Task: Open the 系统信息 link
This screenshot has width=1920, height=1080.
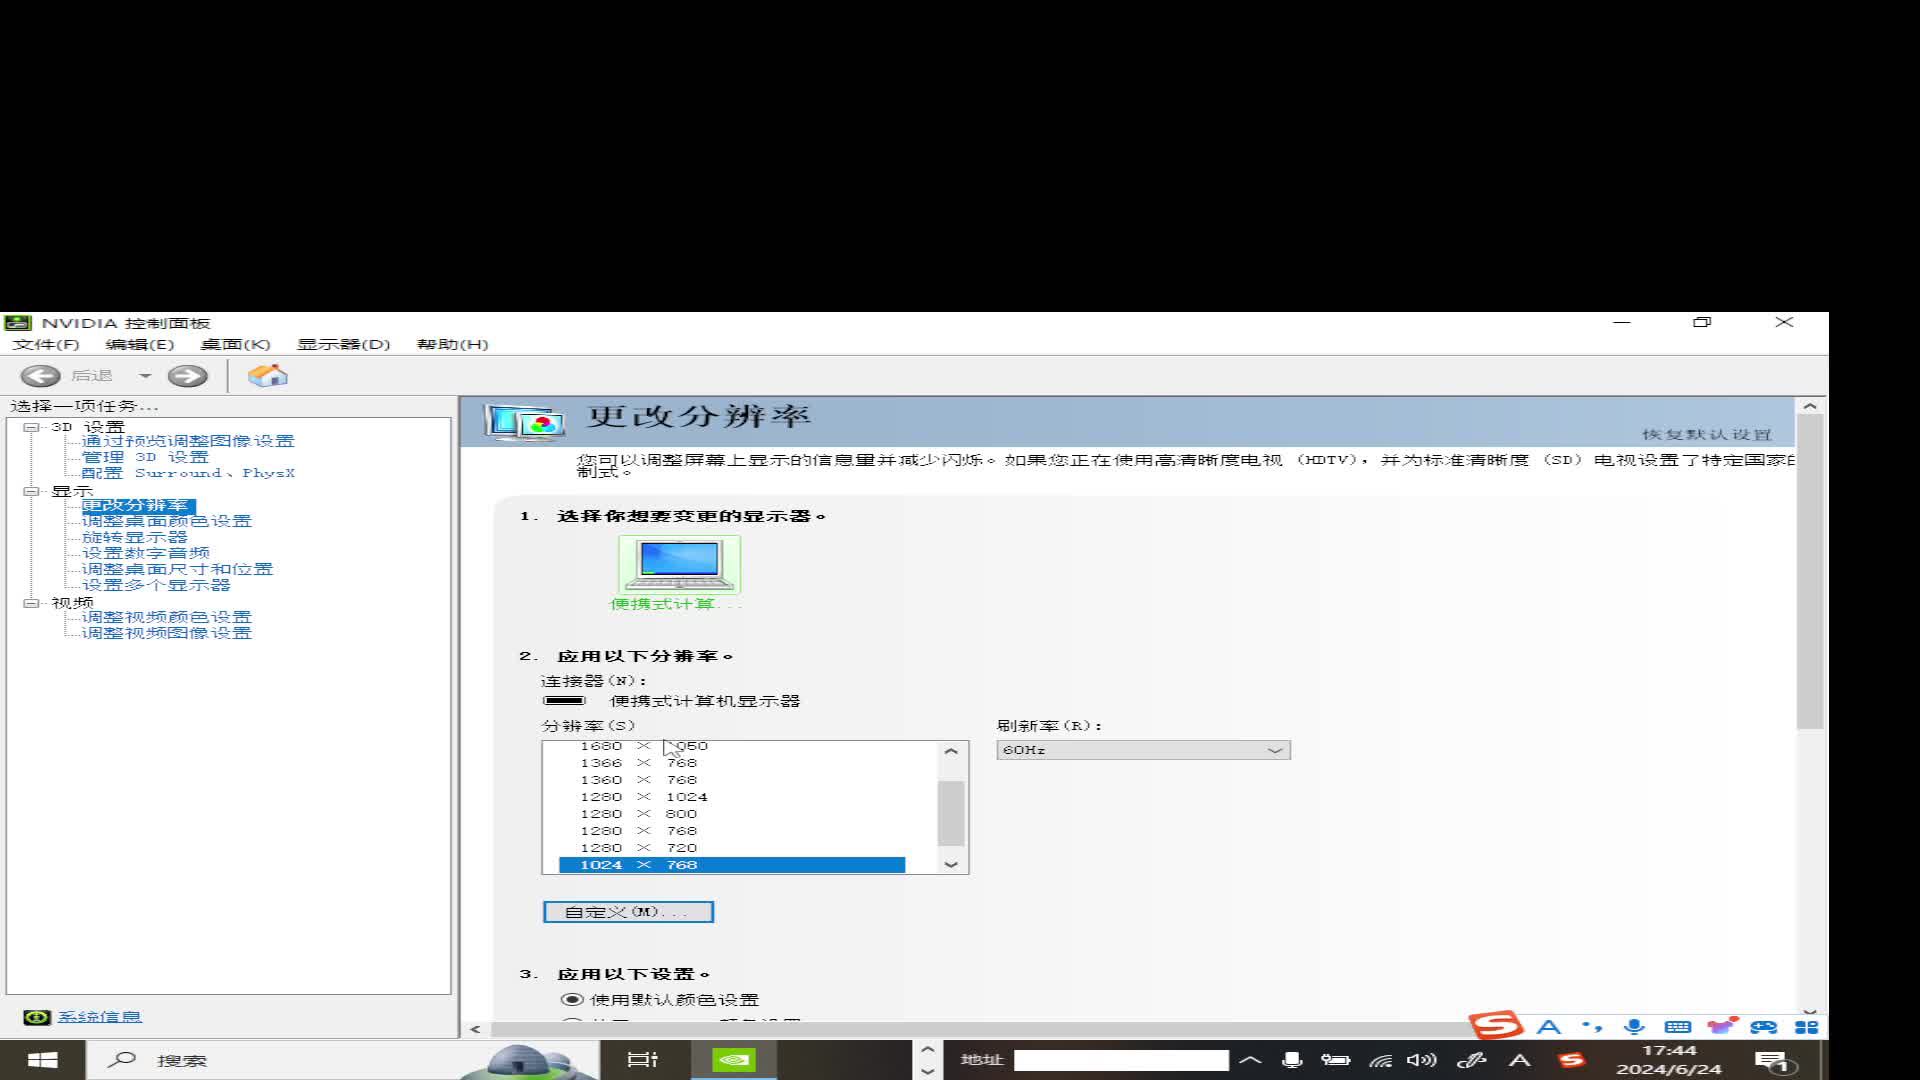Action: (99, 1017)
